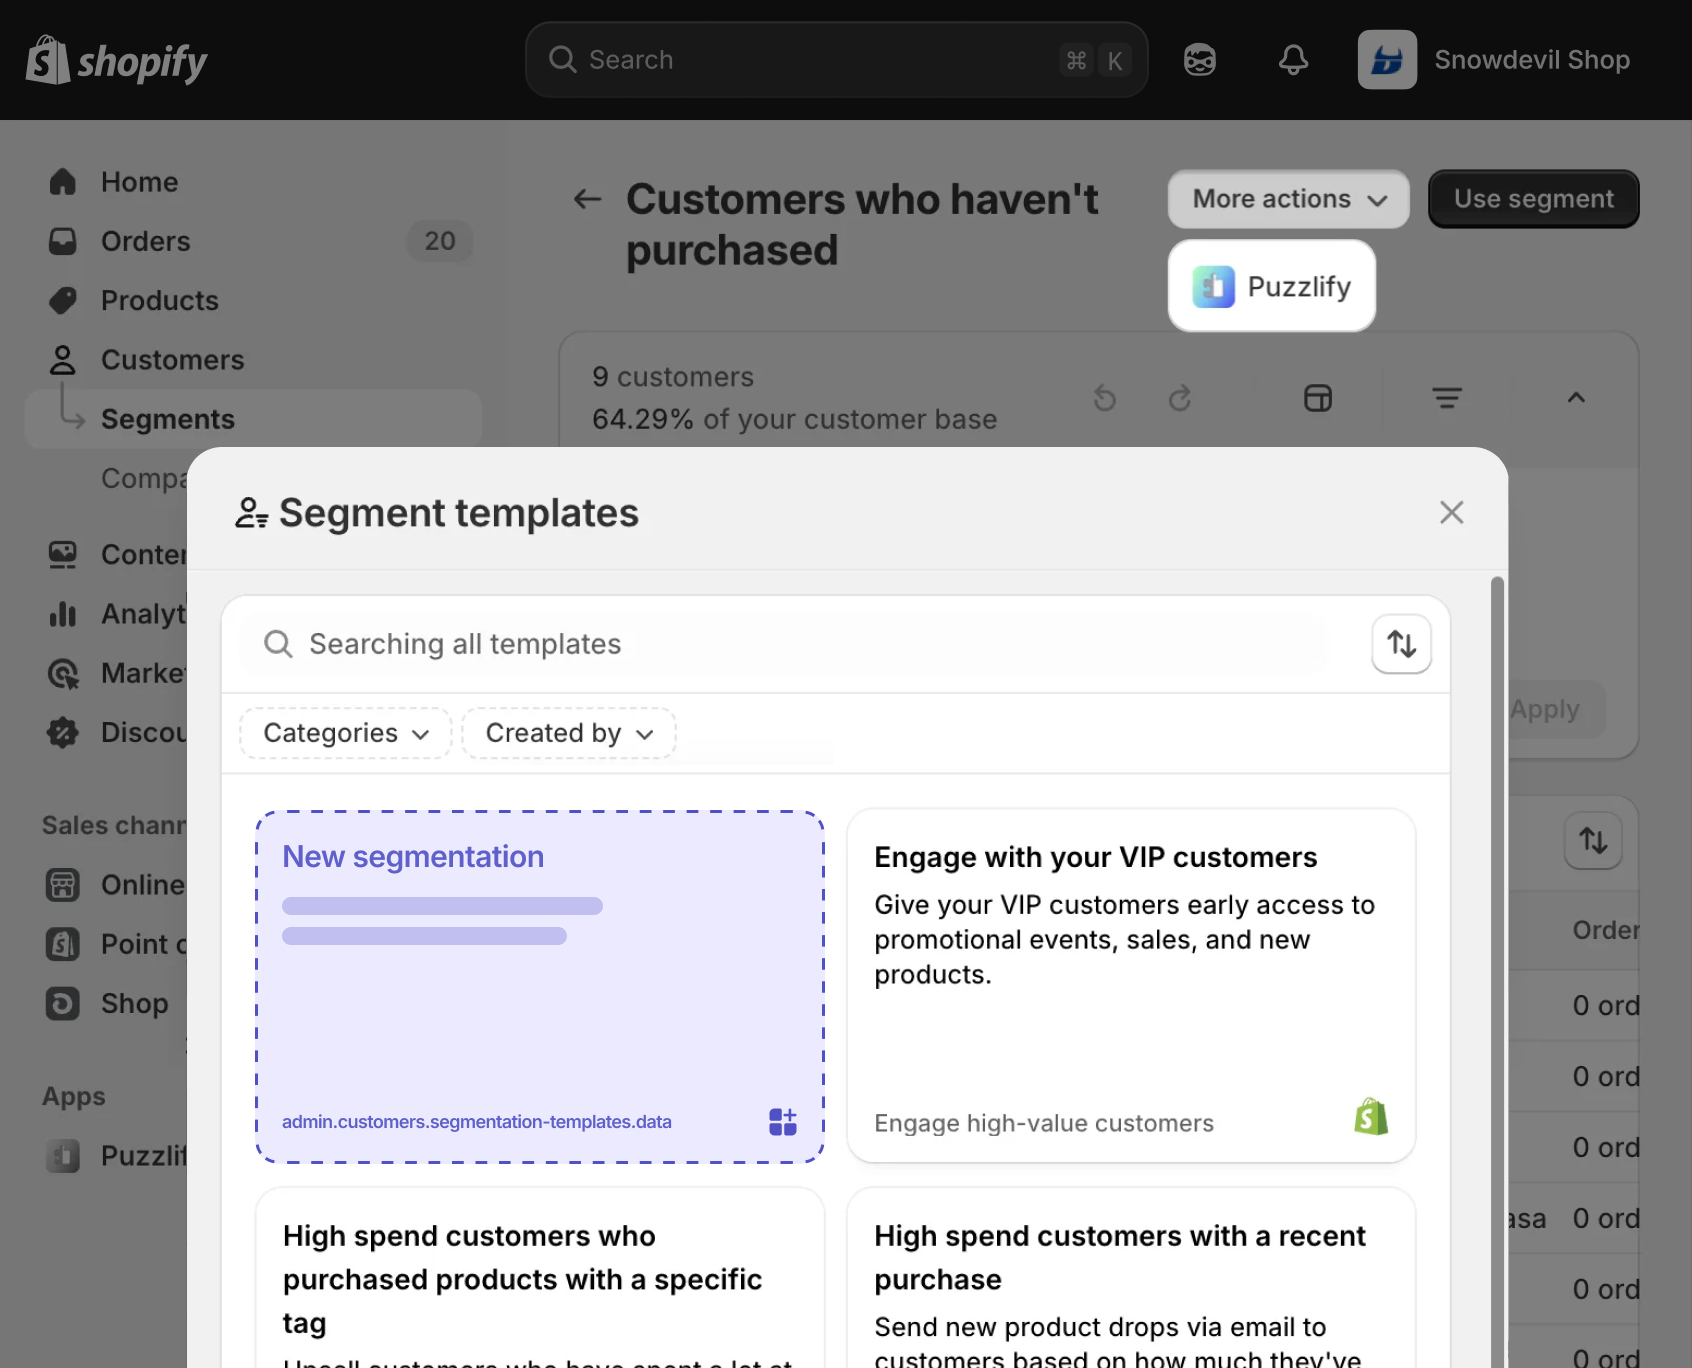Open the notifications bell

click(x=1293, y=60)
